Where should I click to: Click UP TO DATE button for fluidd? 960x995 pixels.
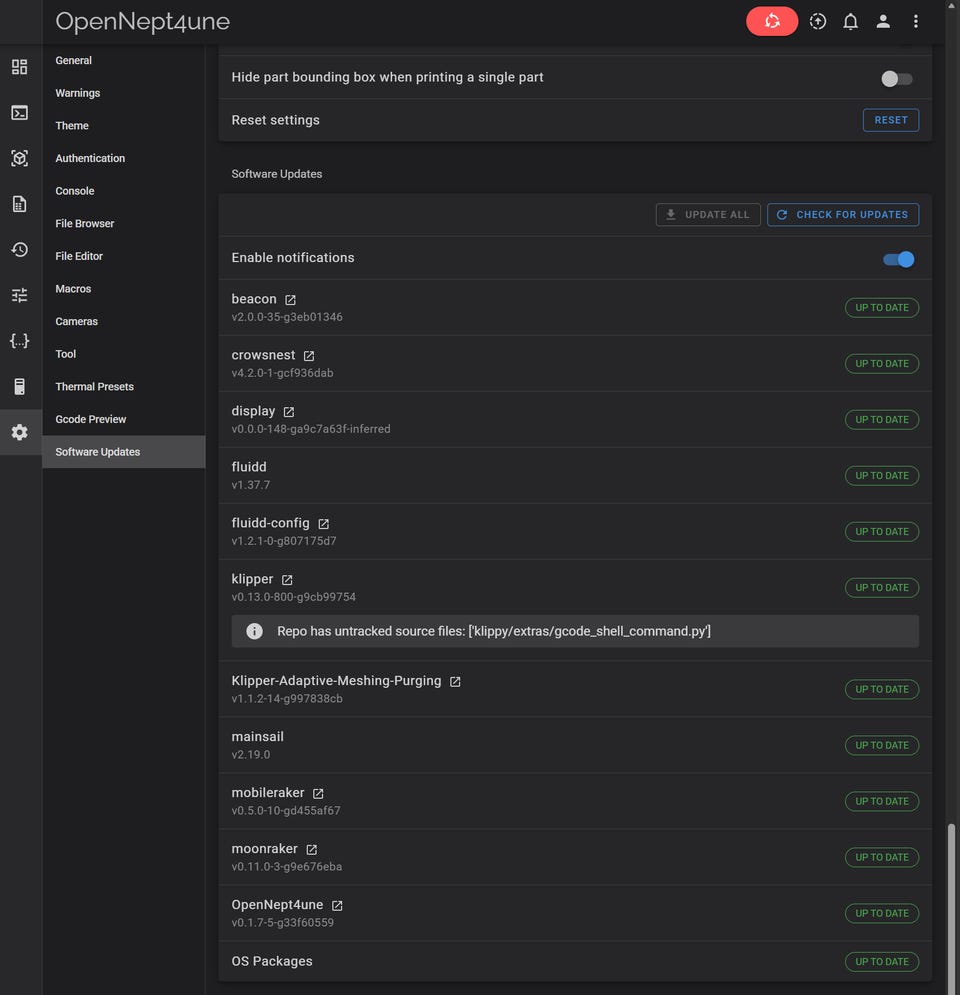[881, 475]
